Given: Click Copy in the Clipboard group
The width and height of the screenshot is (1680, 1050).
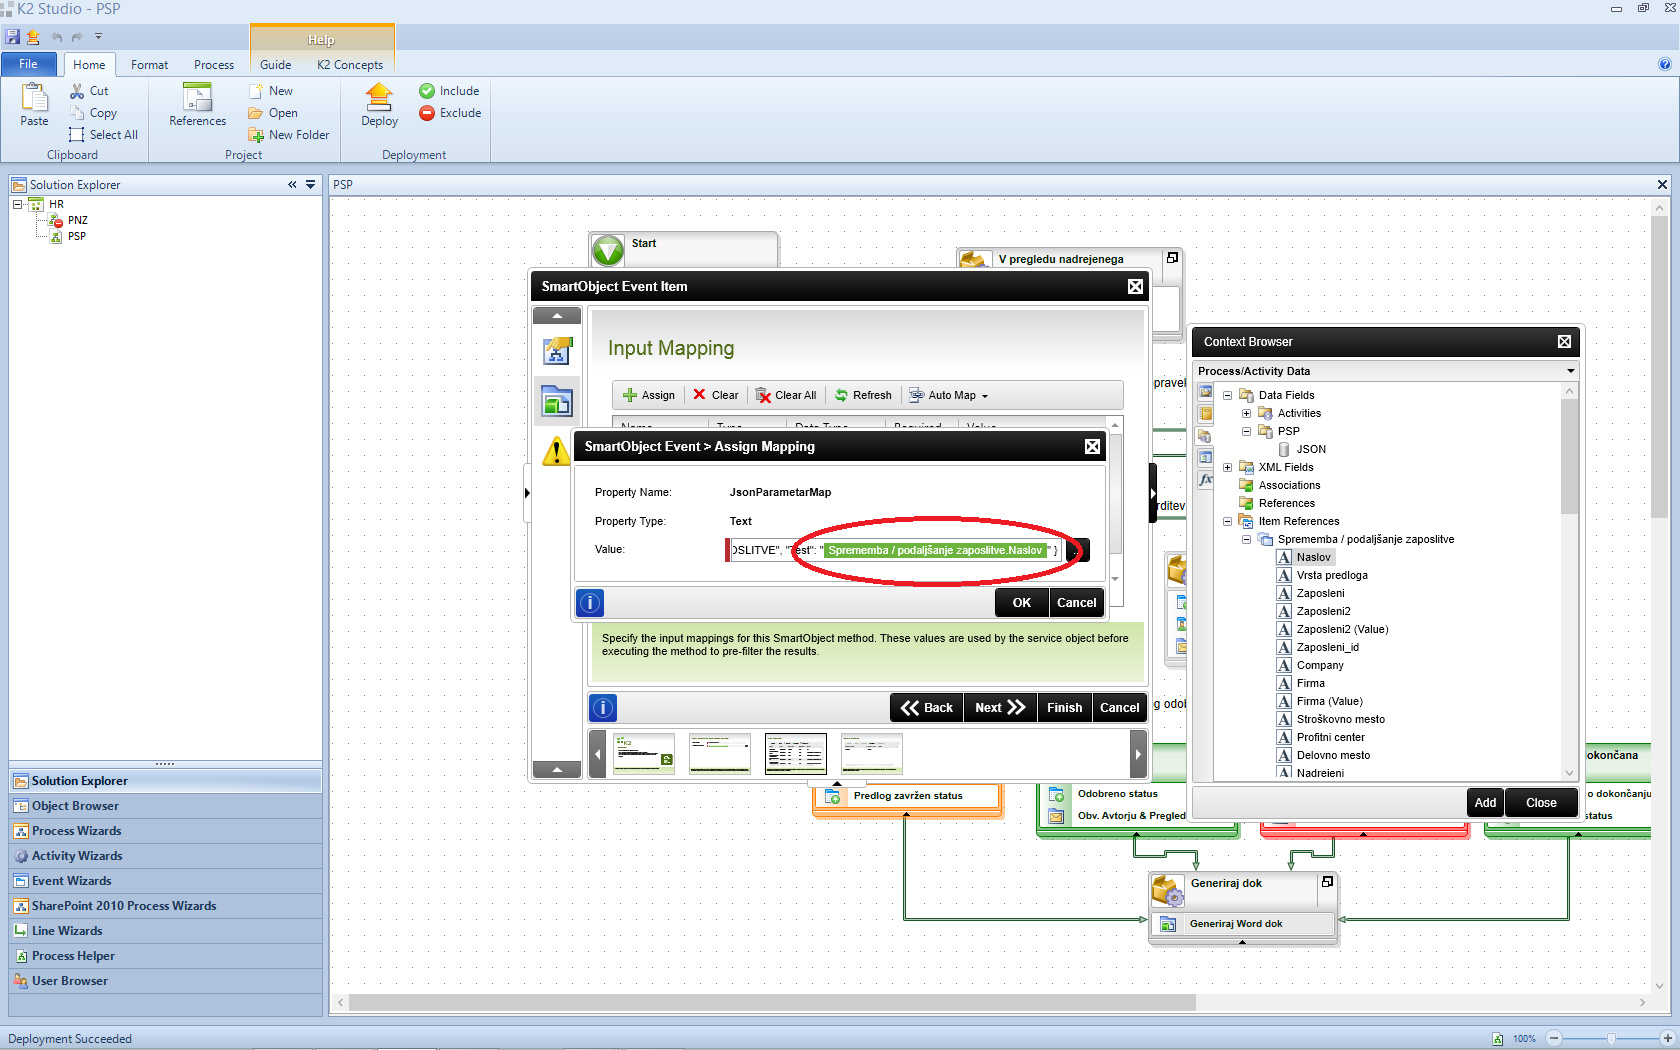Looking at the screenshot, I should pyautogui.click(x=93, y=113).
